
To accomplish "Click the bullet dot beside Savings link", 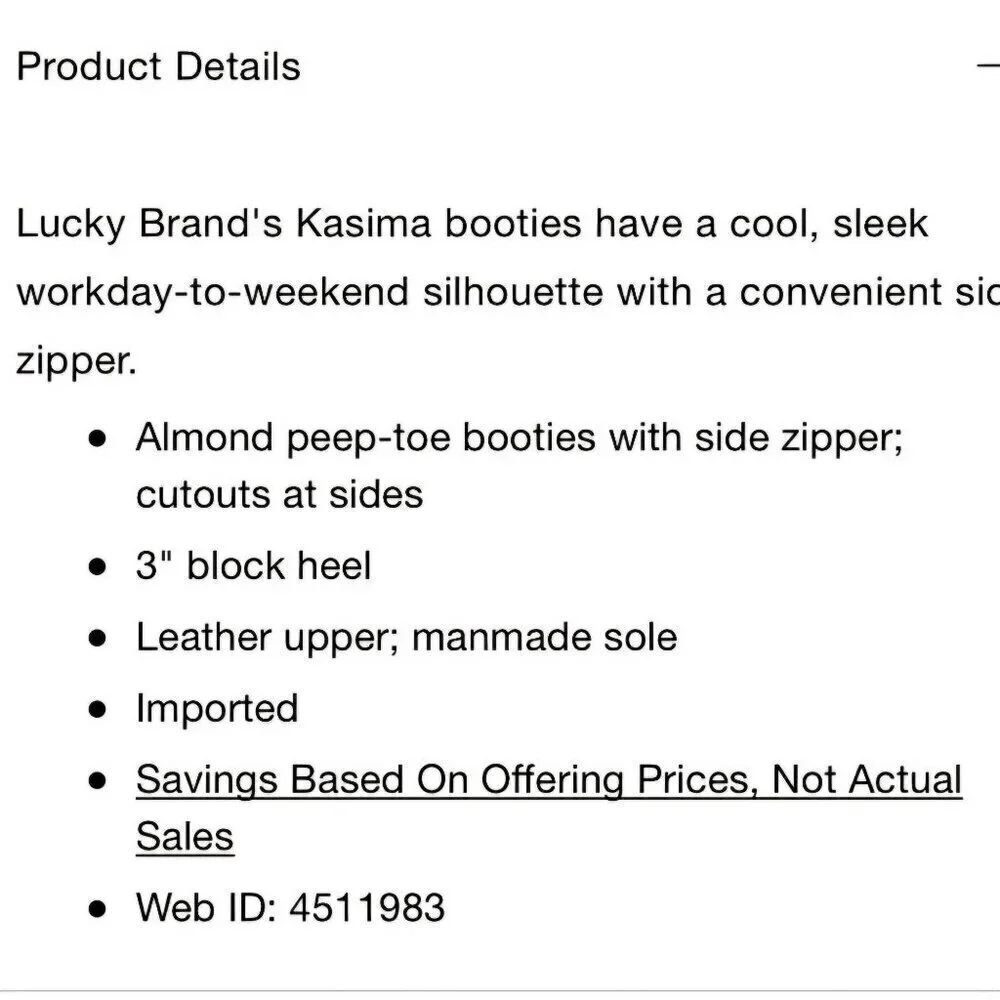I will tap(98, 780).
